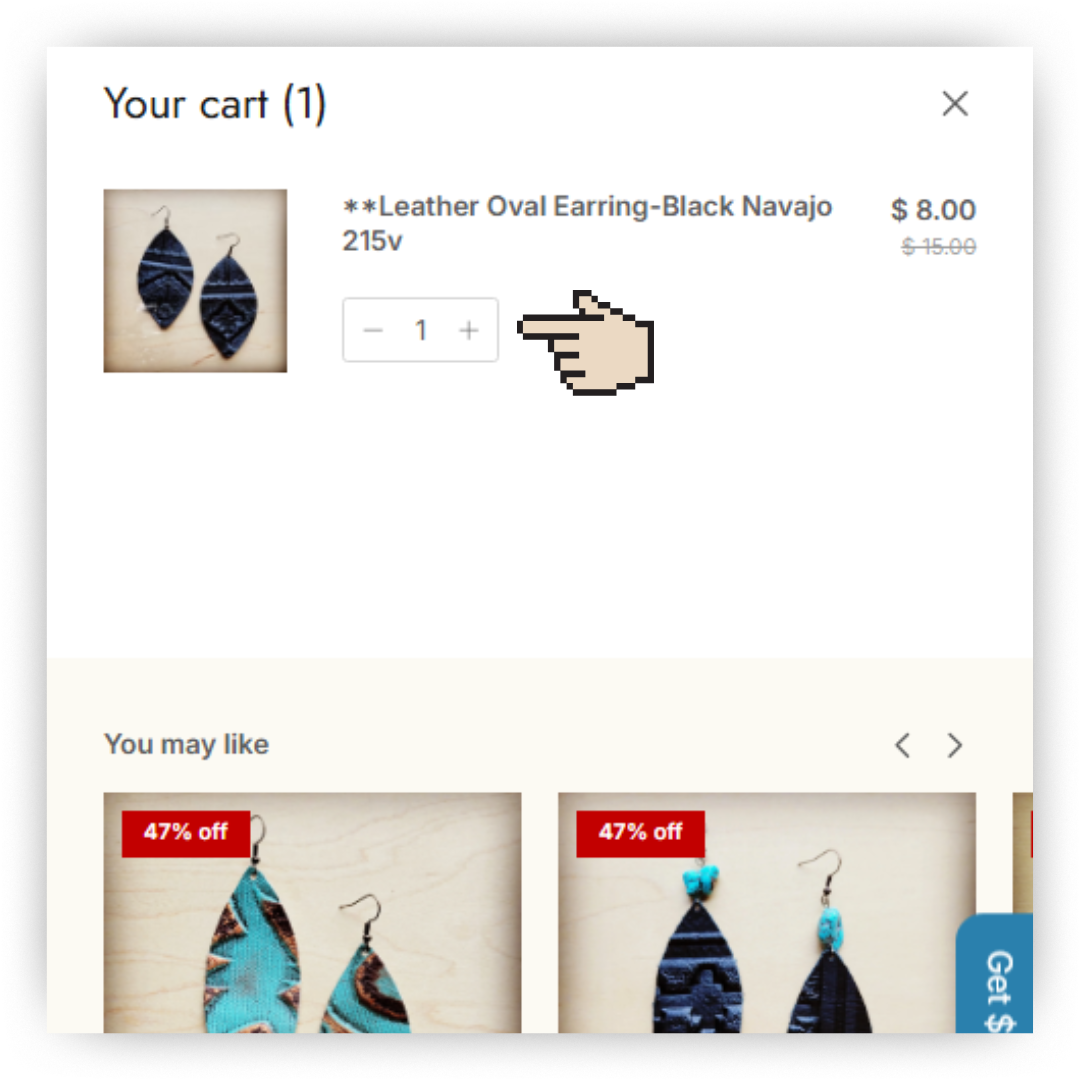Screen dimensions: 1080x1080
Task: Open the turquoise leather earring recommendation
Action: pos(313,913)
